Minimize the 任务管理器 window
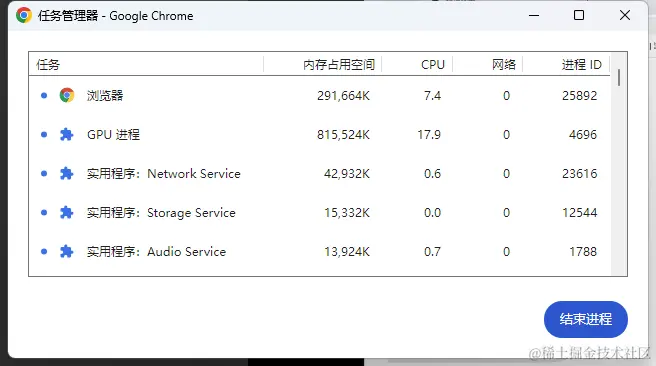This screenshot has width=656, height=366. [534, 15]
